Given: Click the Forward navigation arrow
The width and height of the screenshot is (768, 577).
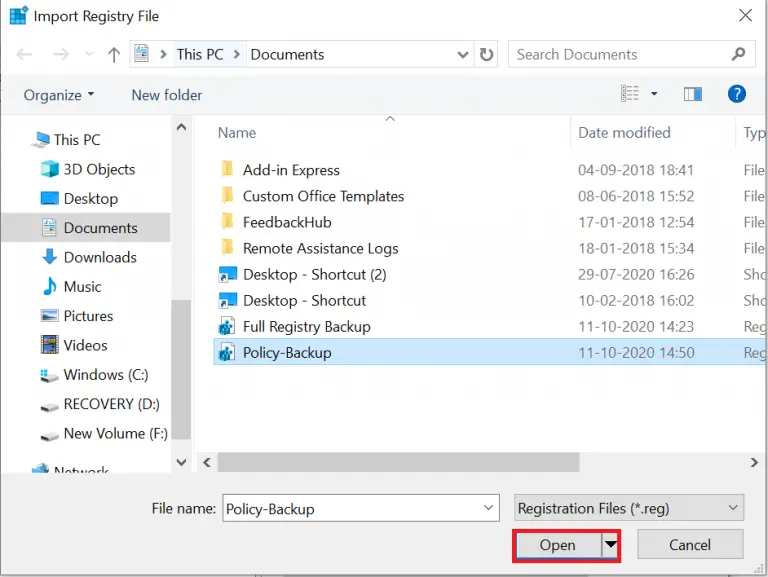Looking at the screenshot, I should (61, 54).
